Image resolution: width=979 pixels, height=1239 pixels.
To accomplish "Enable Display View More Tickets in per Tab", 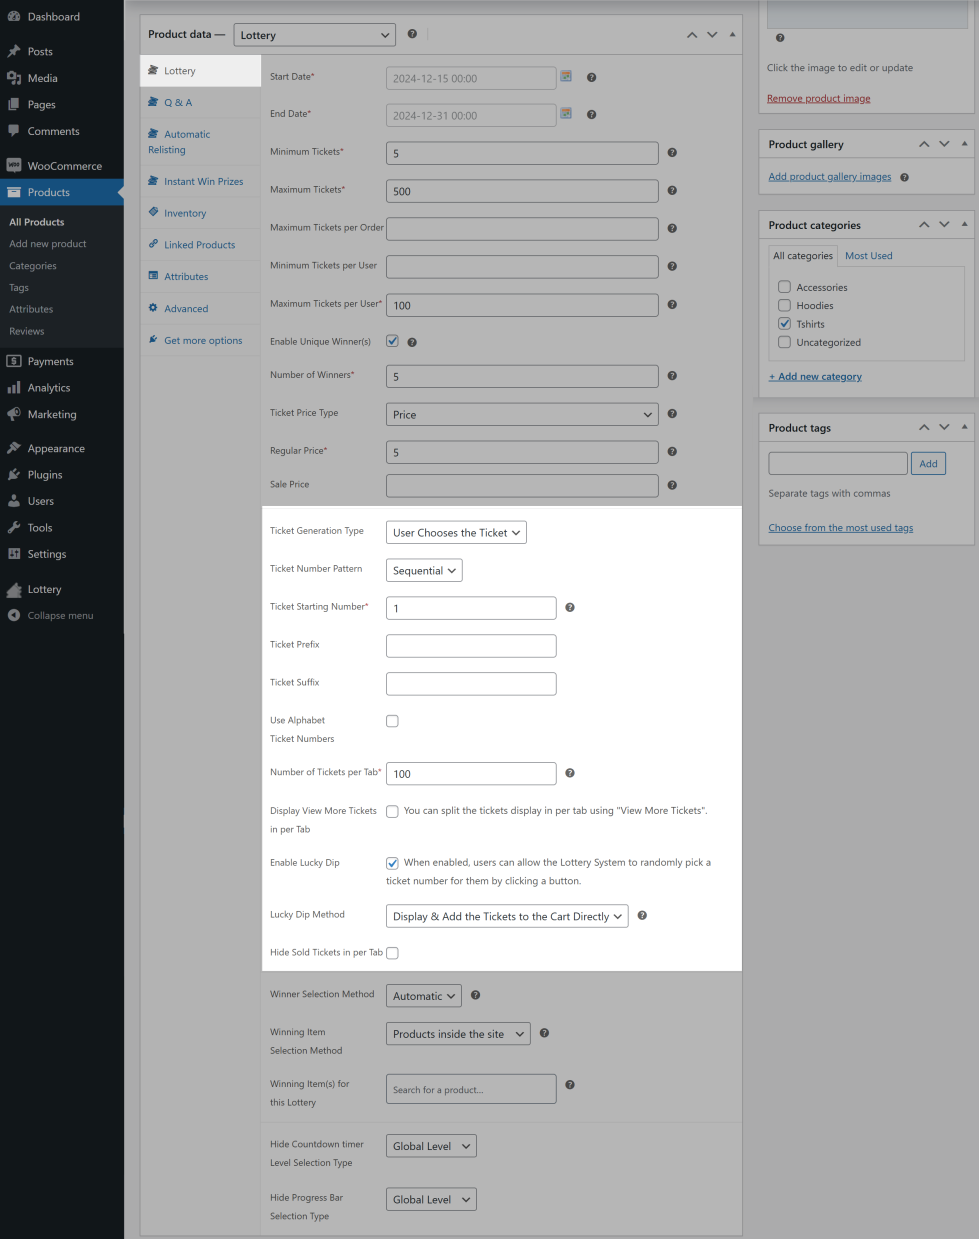I will click(x=392, y=812).
